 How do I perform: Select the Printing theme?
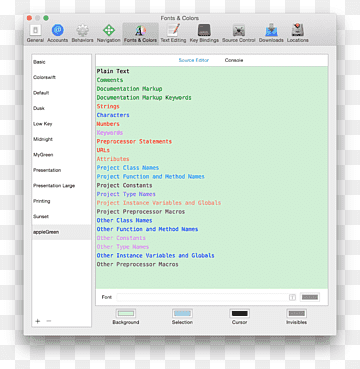[x=61, y=201]
